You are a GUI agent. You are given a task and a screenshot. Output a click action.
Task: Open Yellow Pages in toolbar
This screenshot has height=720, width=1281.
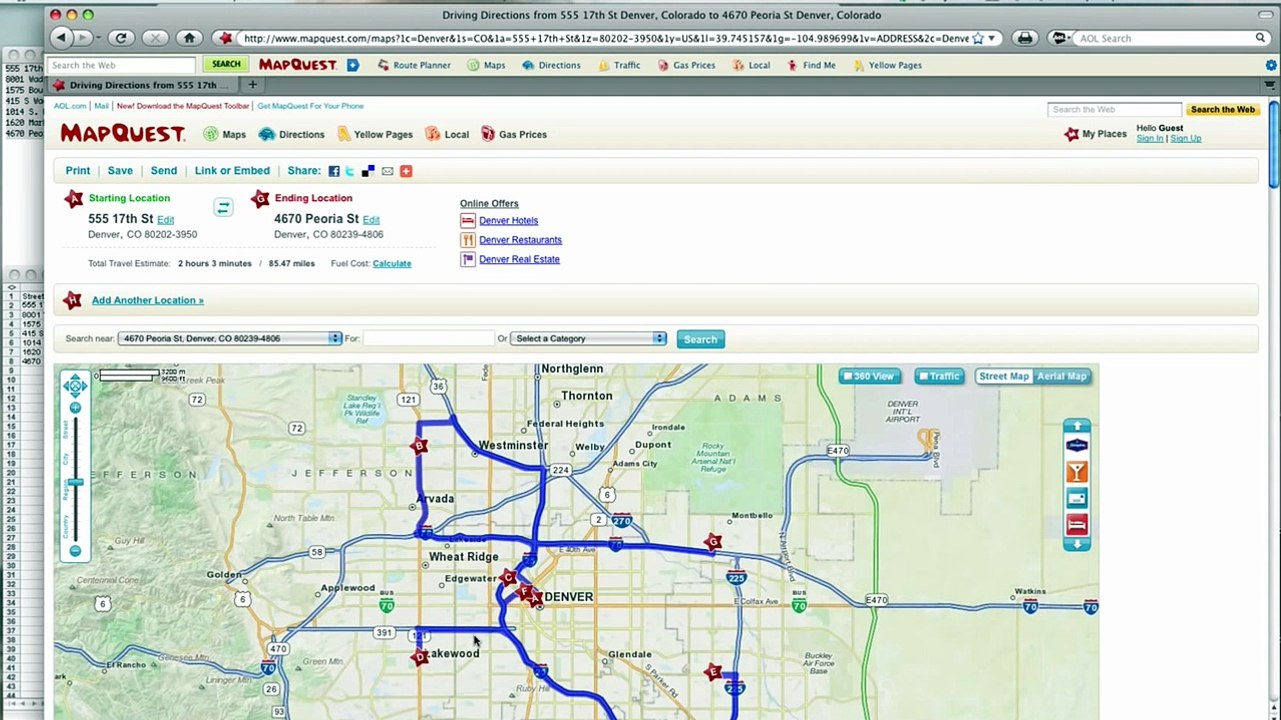click(x=887, y=65)
